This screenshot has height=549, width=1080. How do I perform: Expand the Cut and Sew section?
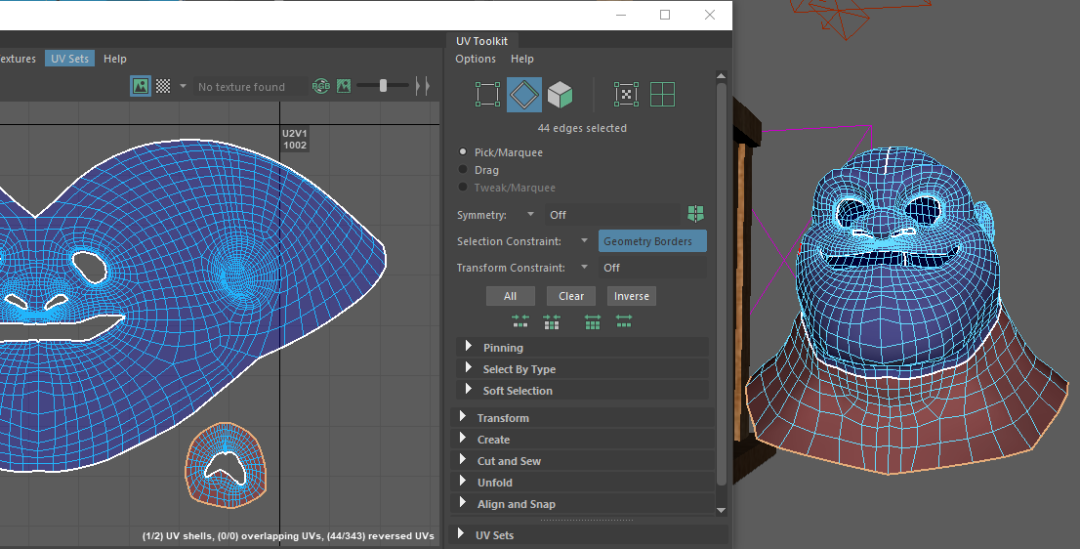[x=509, y=461]
